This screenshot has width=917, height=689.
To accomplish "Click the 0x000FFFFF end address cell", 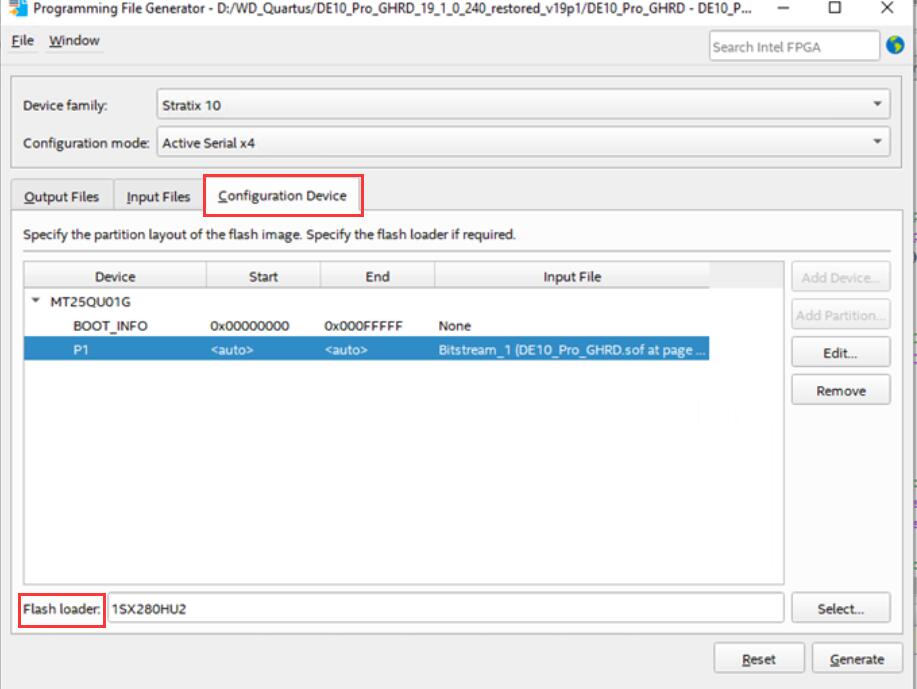I will point(363,326).
